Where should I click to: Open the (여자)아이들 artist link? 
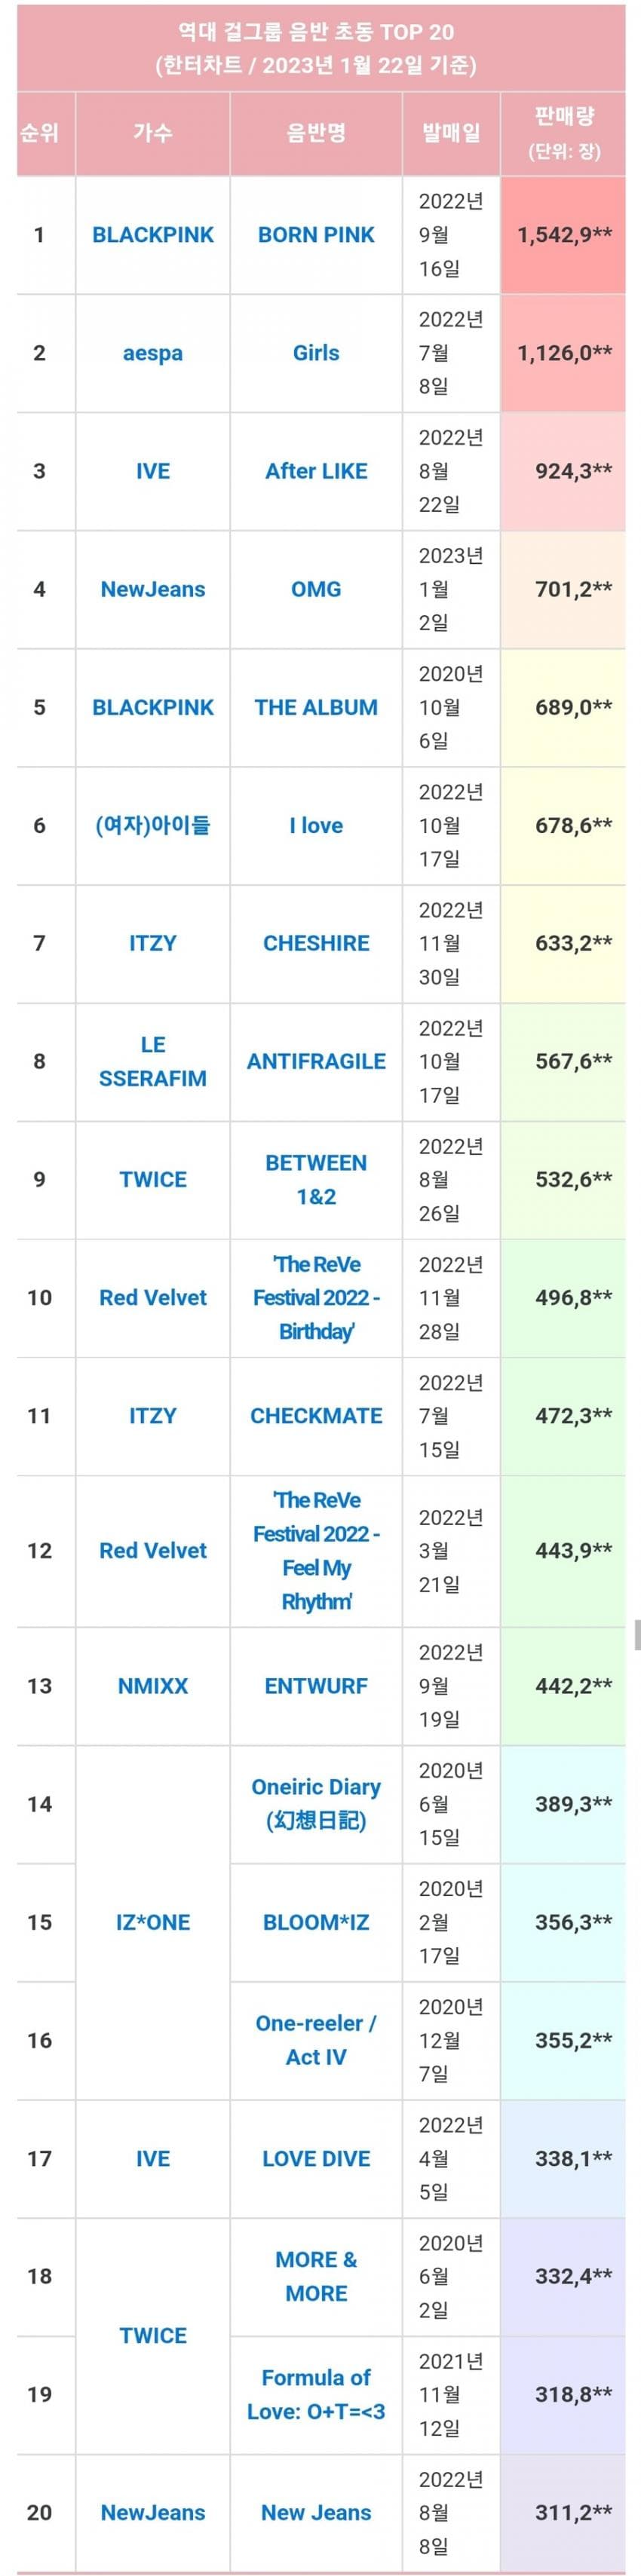point(153,825)
